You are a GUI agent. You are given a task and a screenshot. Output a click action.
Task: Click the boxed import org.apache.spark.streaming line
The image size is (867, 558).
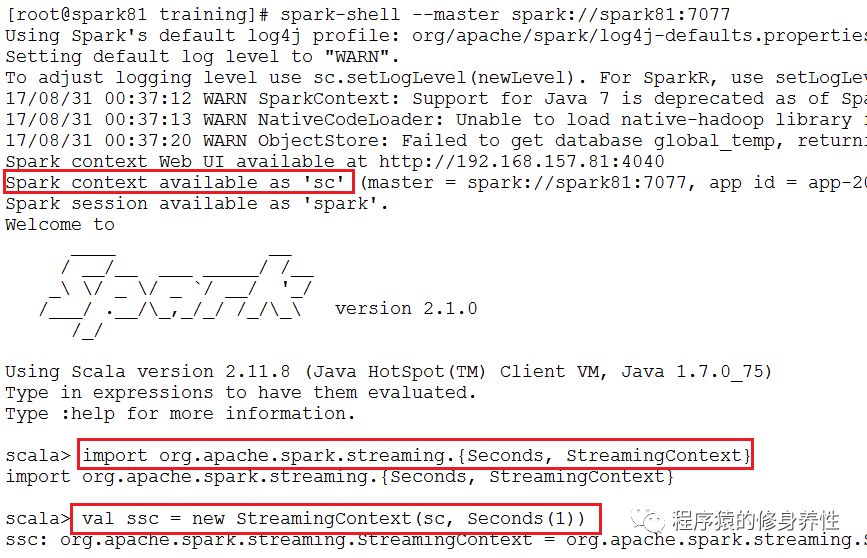[x=415, y=455]
